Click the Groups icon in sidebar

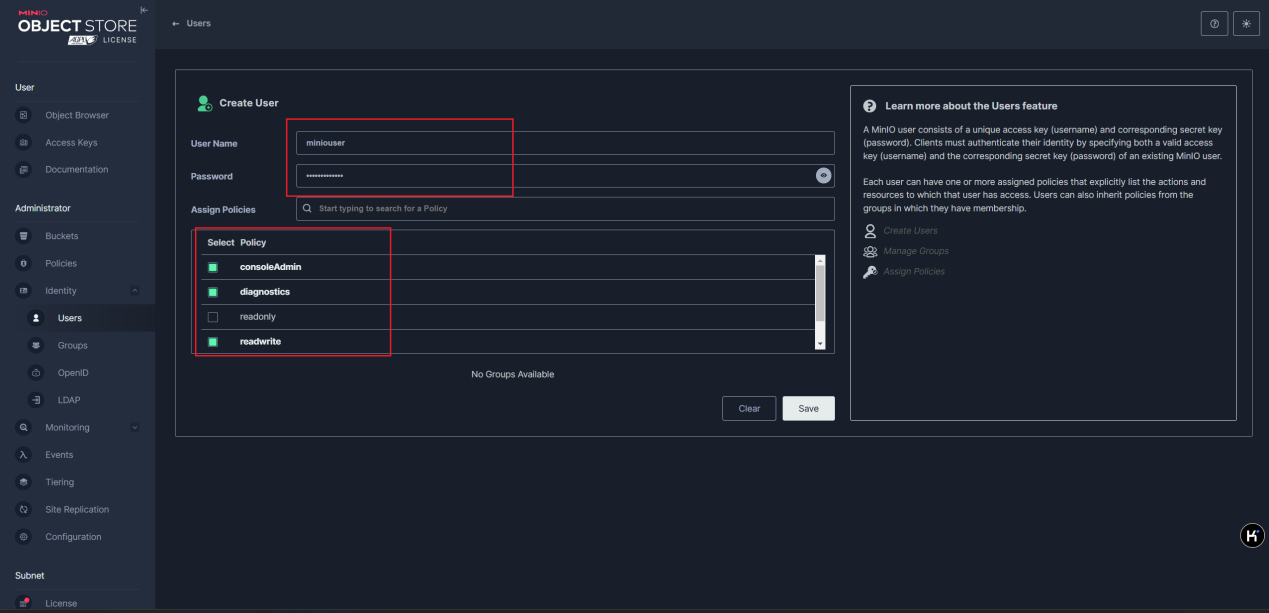coord(37,345)
